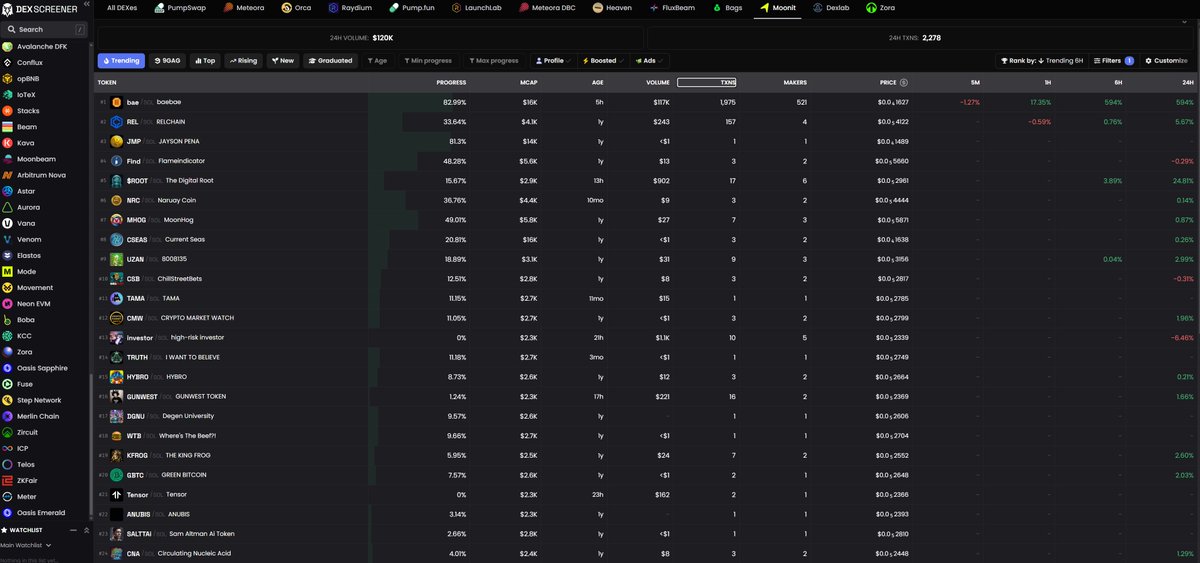The image size is (1200, 563).
Task: Select the New button
Action: 282,60
